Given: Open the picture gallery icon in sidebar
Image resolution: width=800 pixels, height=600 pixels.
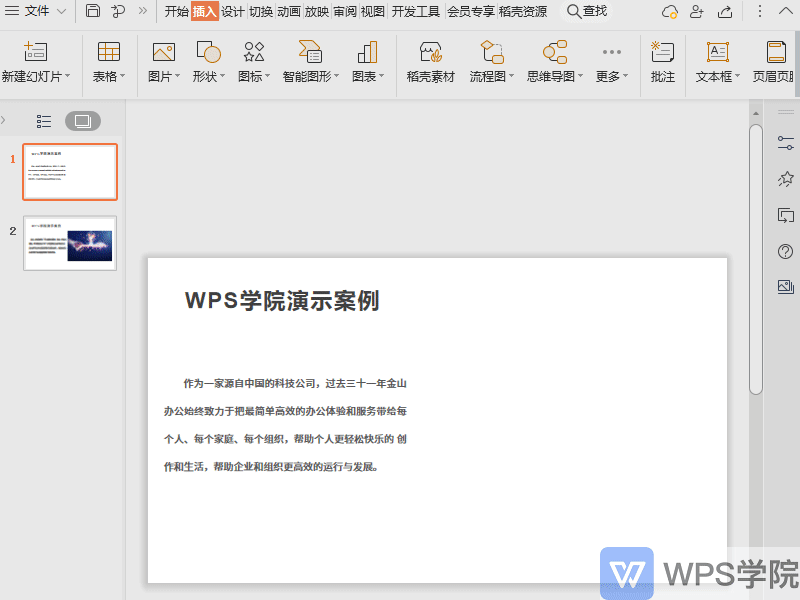Looking at the screenshot, I should tap(786, 287).
